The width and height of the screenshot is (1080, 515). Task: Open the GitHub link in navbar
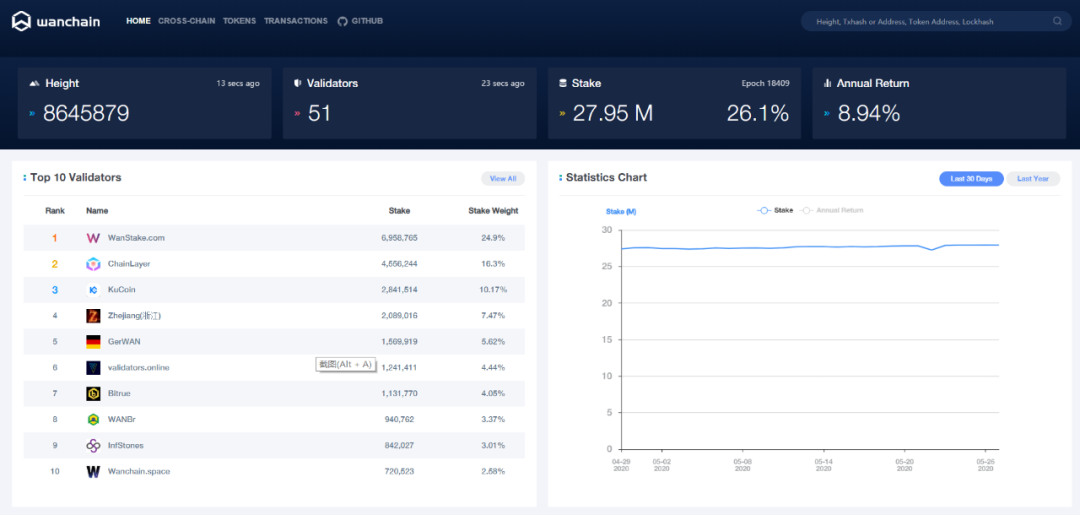pos(361,21)
